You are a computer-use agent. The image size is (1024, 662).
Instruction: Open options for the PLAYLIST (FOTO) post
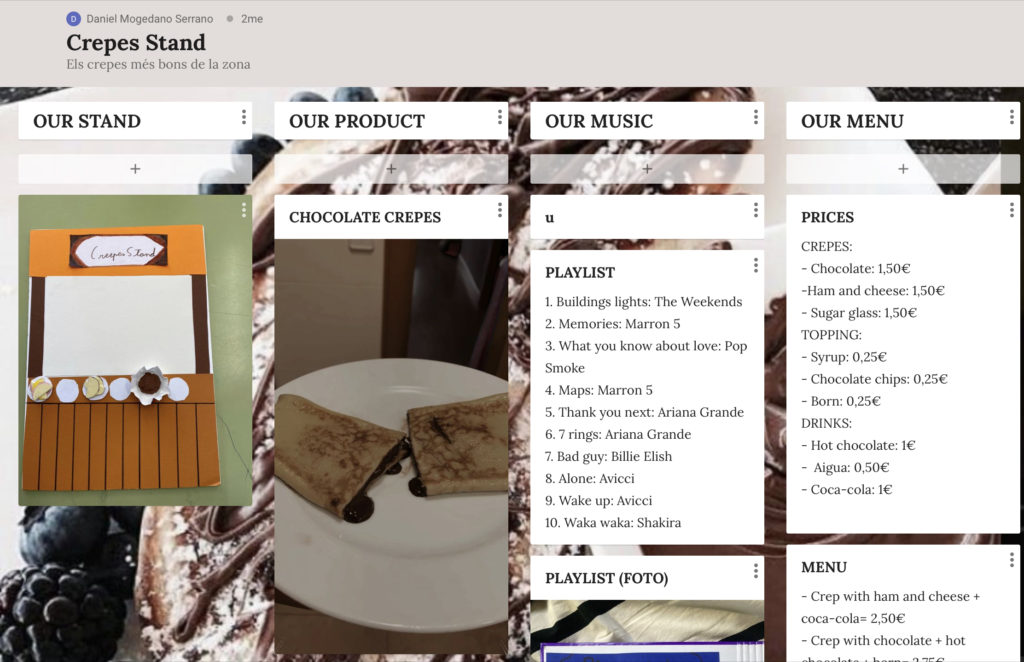756,571
